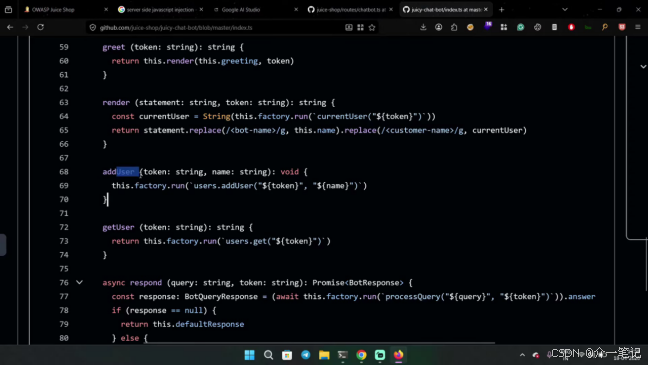Click the grid icon in the address bar
The height and width of the screenshot is (365, 648).
click(x=360, y=28)
